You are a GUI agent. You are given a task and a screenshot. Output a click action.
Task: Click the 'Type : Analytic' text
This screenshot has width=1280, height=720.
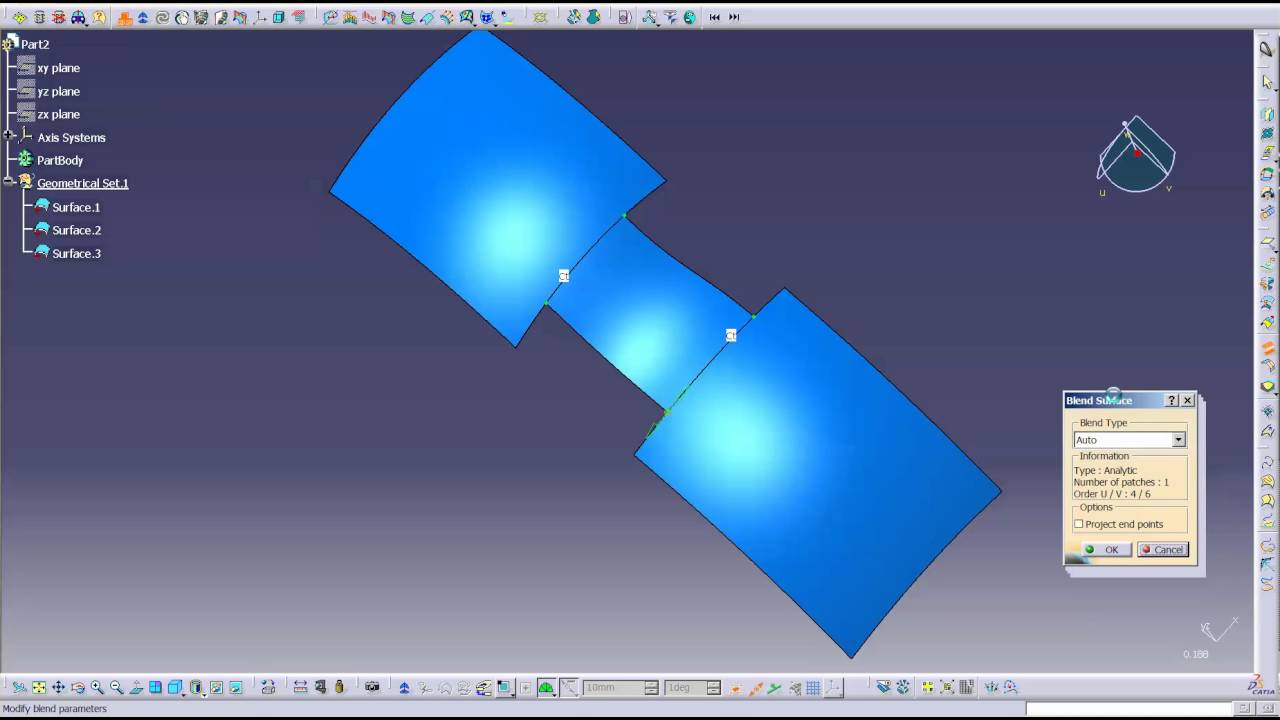[x=1105, y=470]
